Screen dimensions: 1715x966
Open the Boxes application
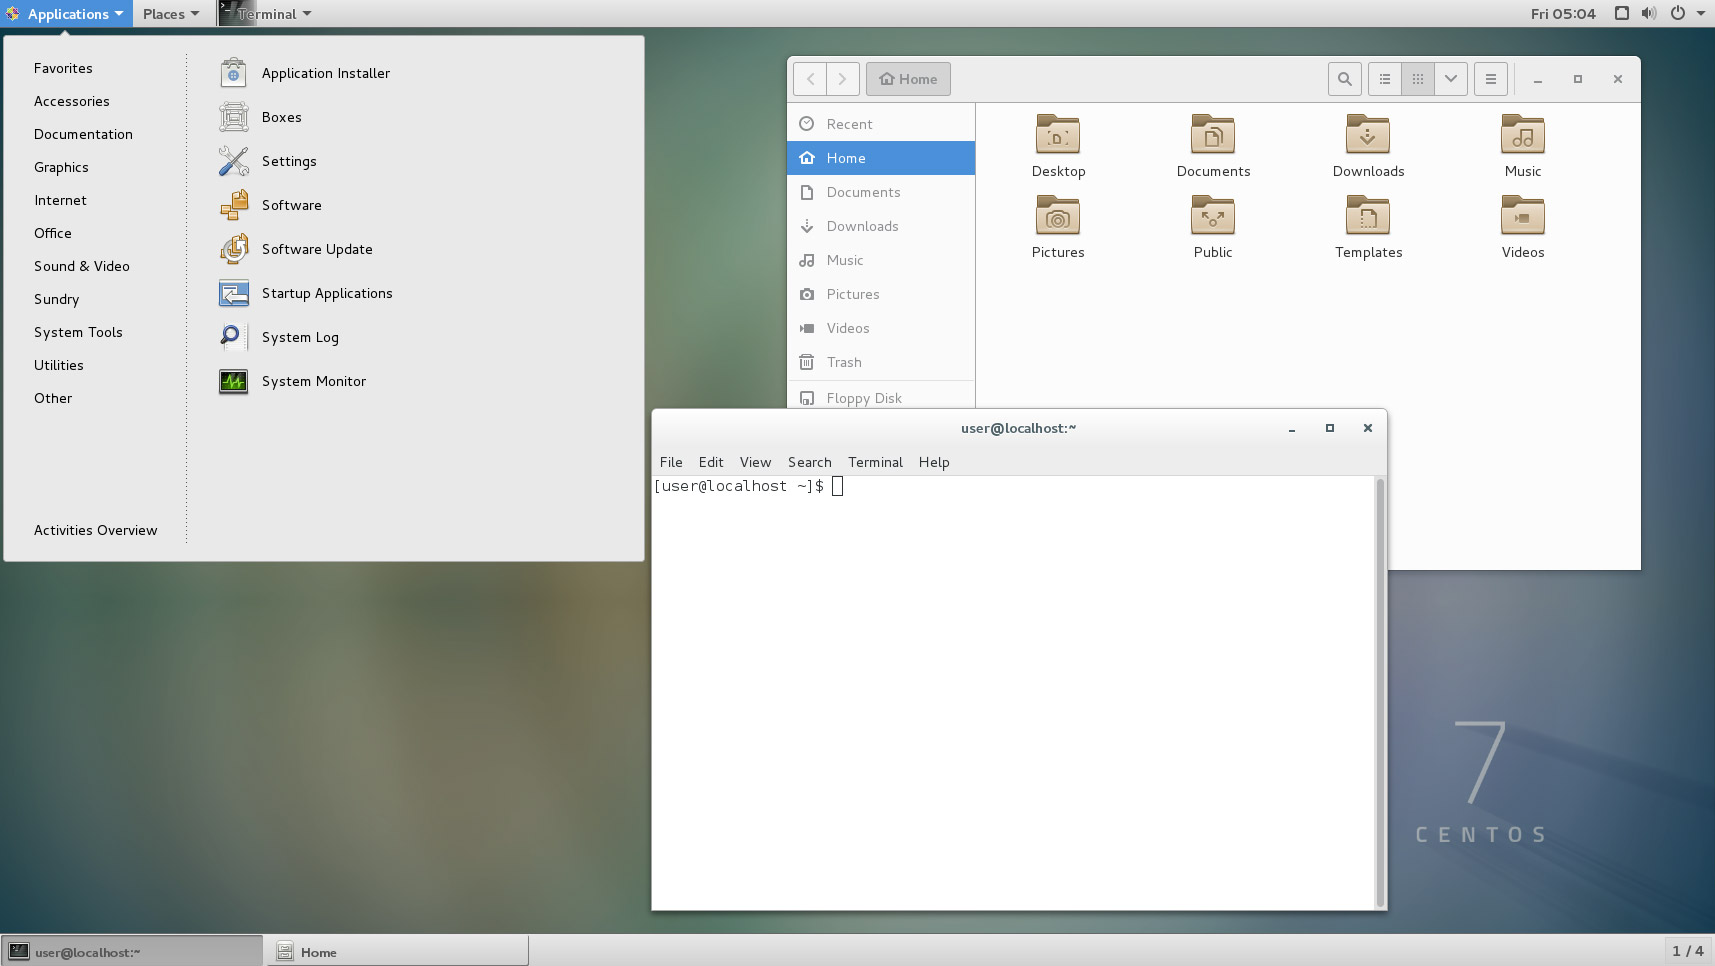coord(281,117)
